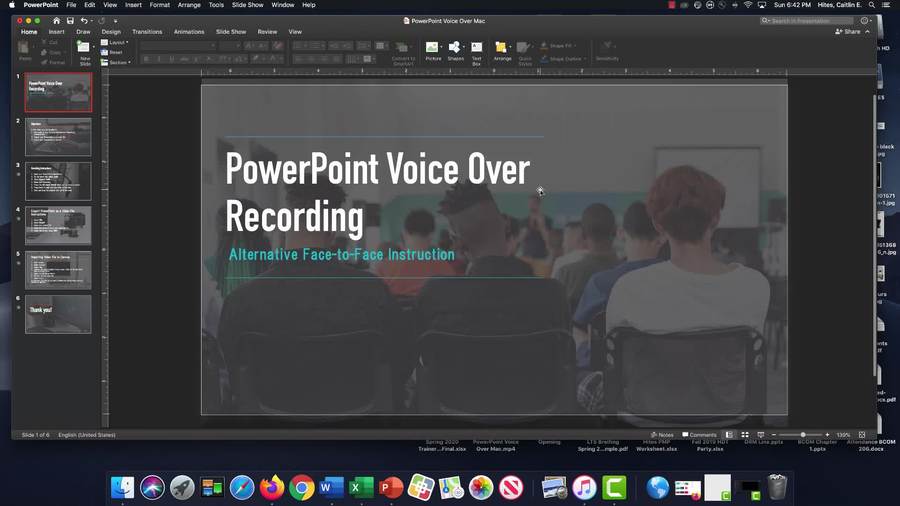
Task: Open Customize Quick Access Toolbar dropdown
Action: coord(115,21)
